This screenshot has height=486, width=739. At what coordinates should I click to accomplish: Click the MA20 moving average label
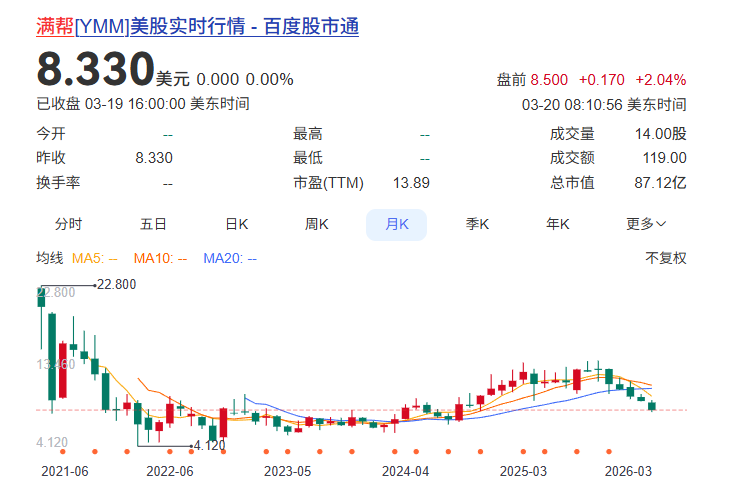pyautogui.click(x=230, y=258)
